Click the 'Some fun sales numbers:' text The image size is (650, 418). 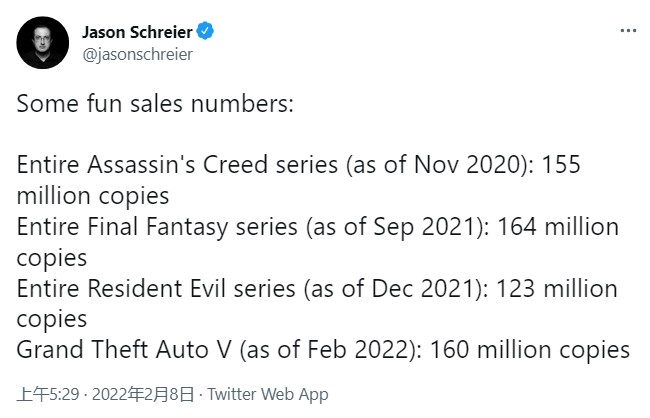tap(154, 104)
